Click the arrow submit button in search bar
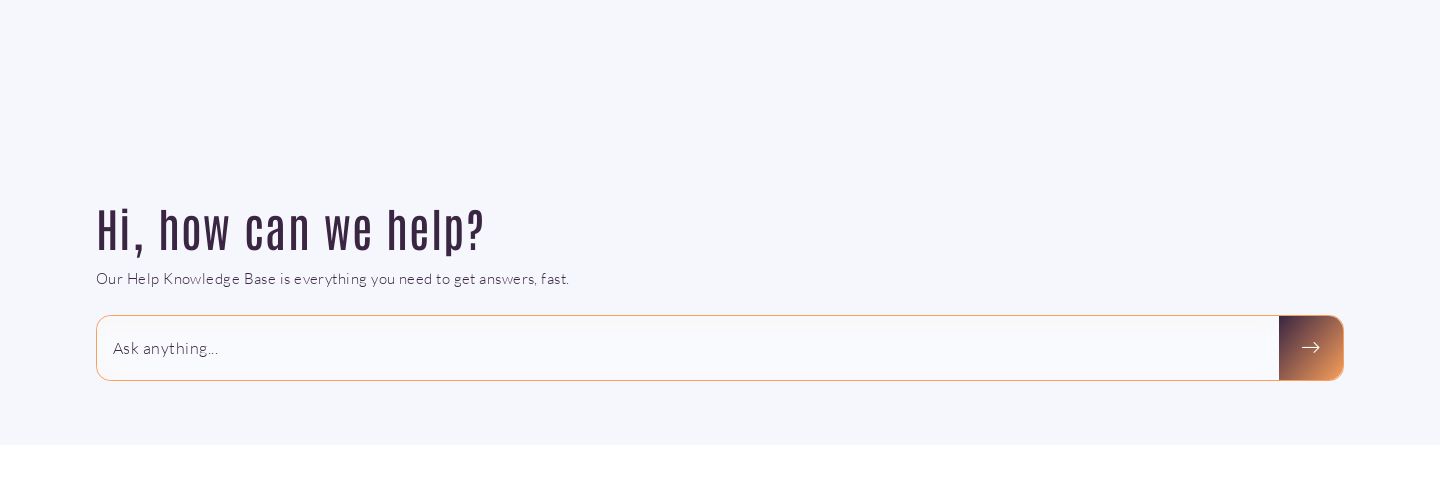The height and width of the screenshot is (498, 1440). (1310, 348)
